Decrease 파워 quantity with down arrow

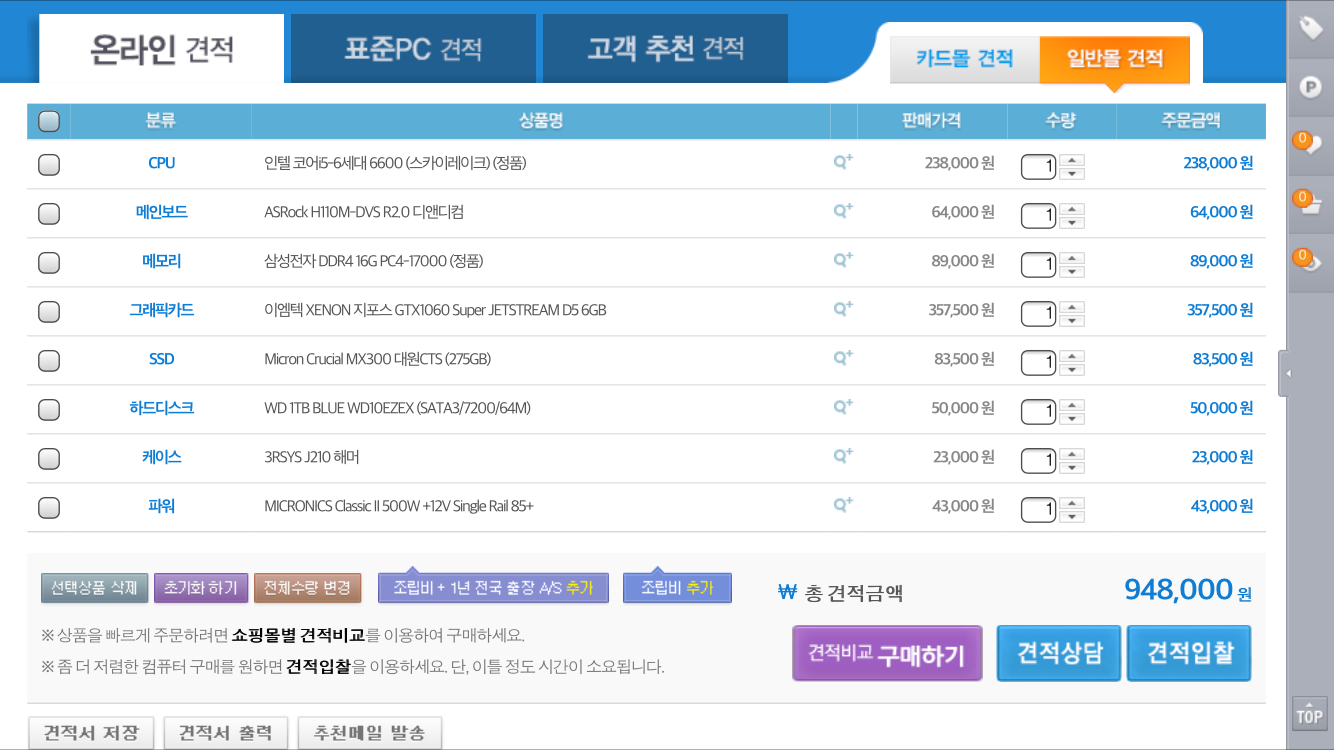coord(1072,517)
